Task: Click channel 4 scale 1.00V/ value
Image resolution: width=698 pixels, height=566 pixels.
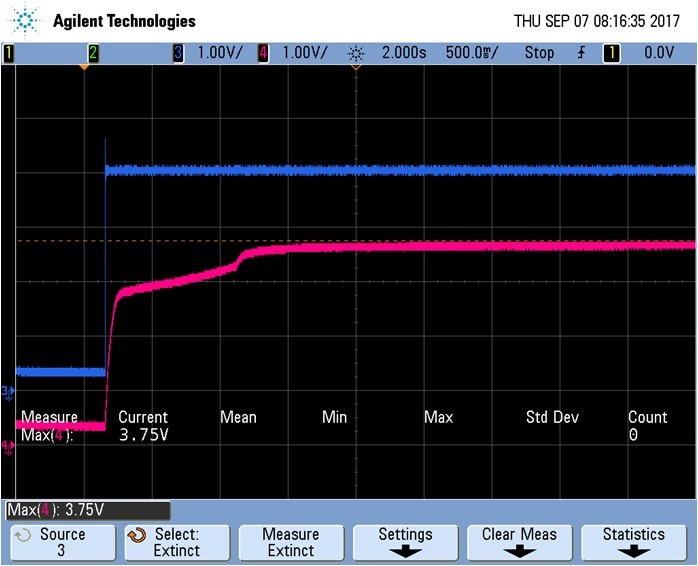Action: tap(305, 53)
